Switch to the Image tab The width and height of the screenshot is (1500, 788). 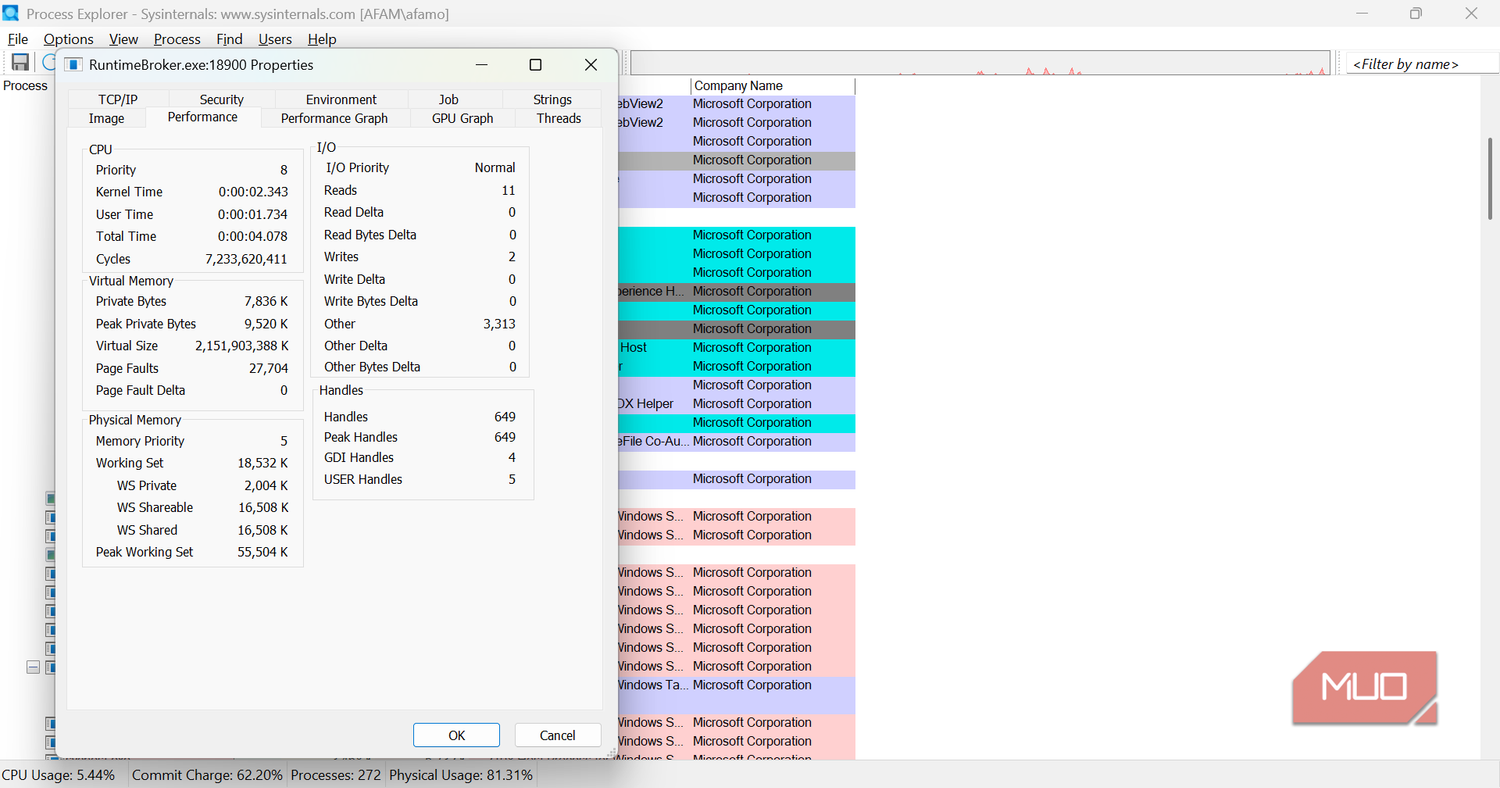107,118
